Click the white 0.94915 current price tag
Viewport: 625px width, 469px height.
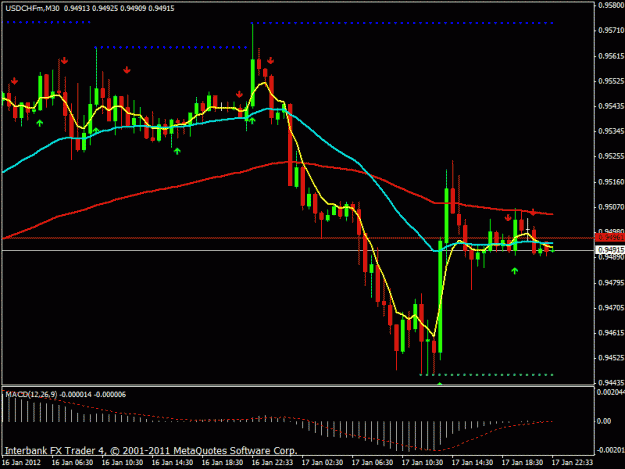[x=610, y=250]
